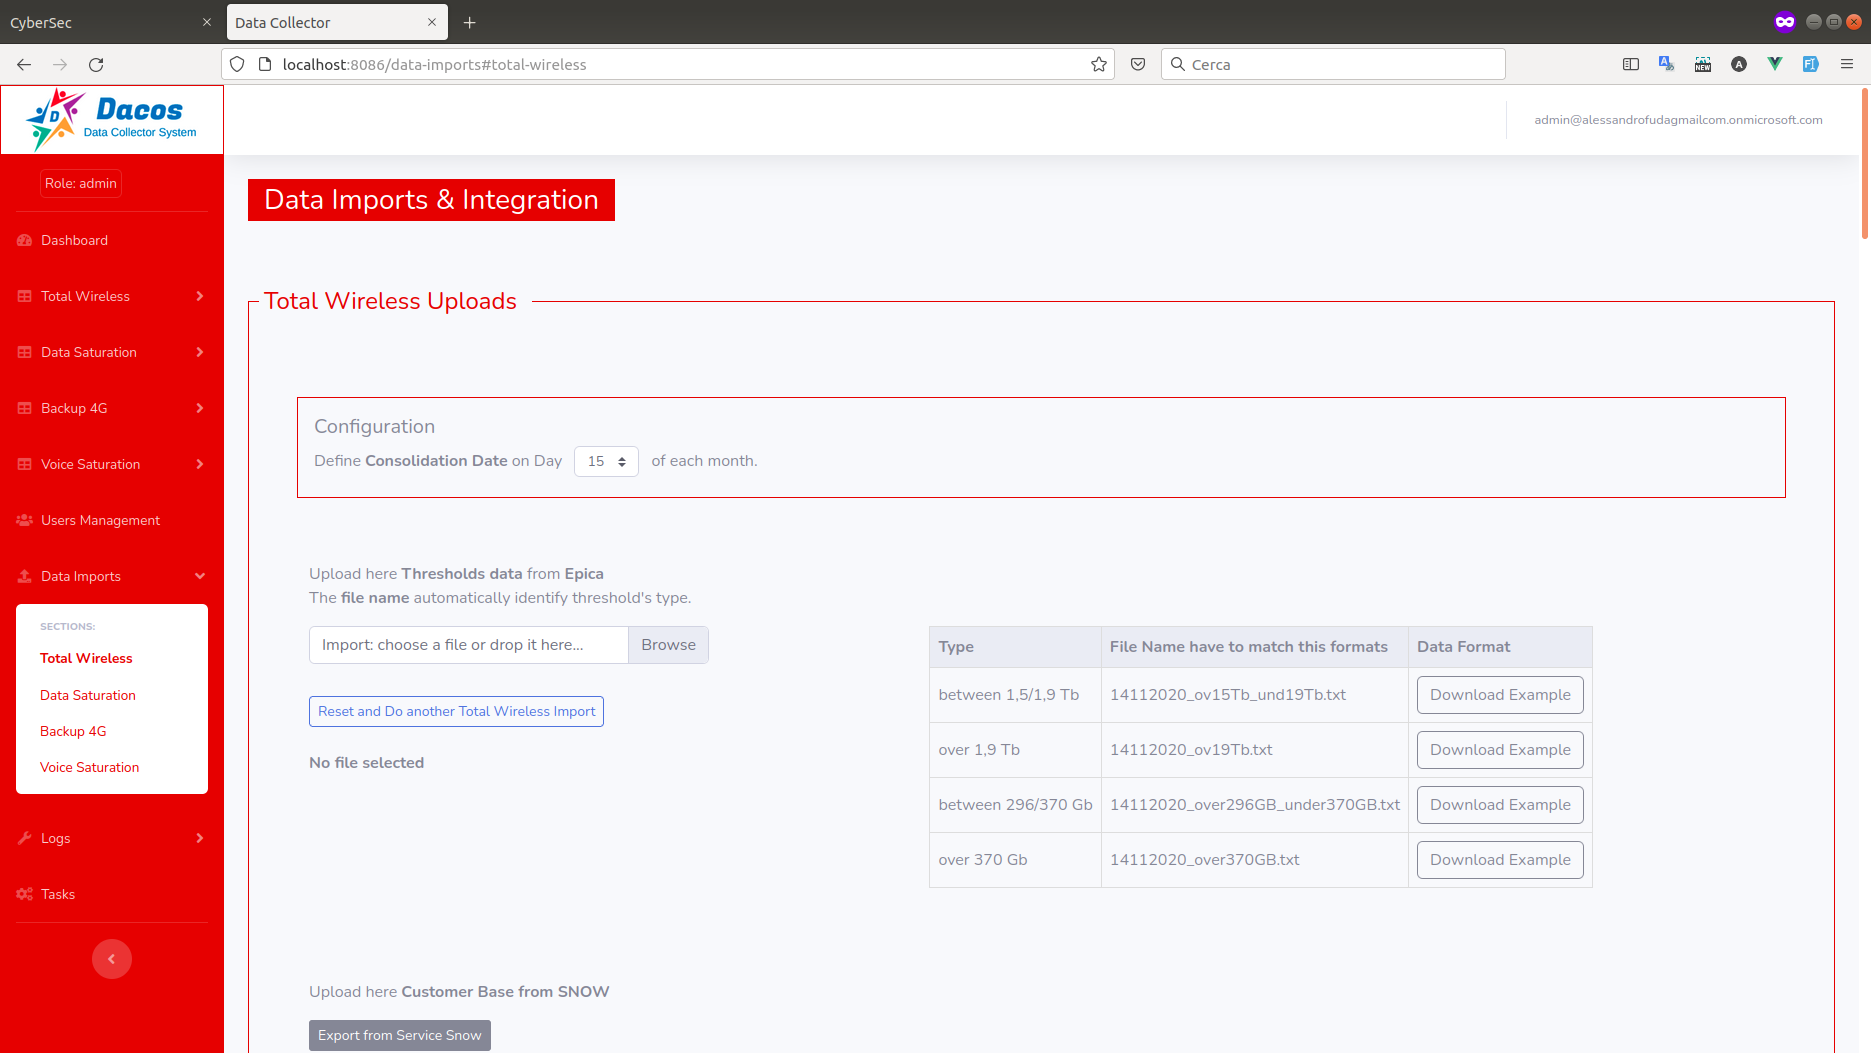
Task: Collapse the sidebar with the round arrow button
Action: (x=112, y=959)
